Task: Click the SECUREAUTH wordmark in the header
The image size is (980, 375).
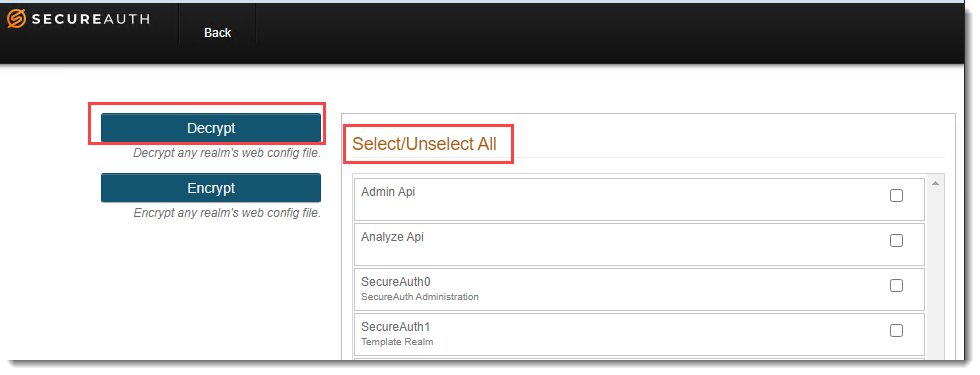Action: pos(91,19)
